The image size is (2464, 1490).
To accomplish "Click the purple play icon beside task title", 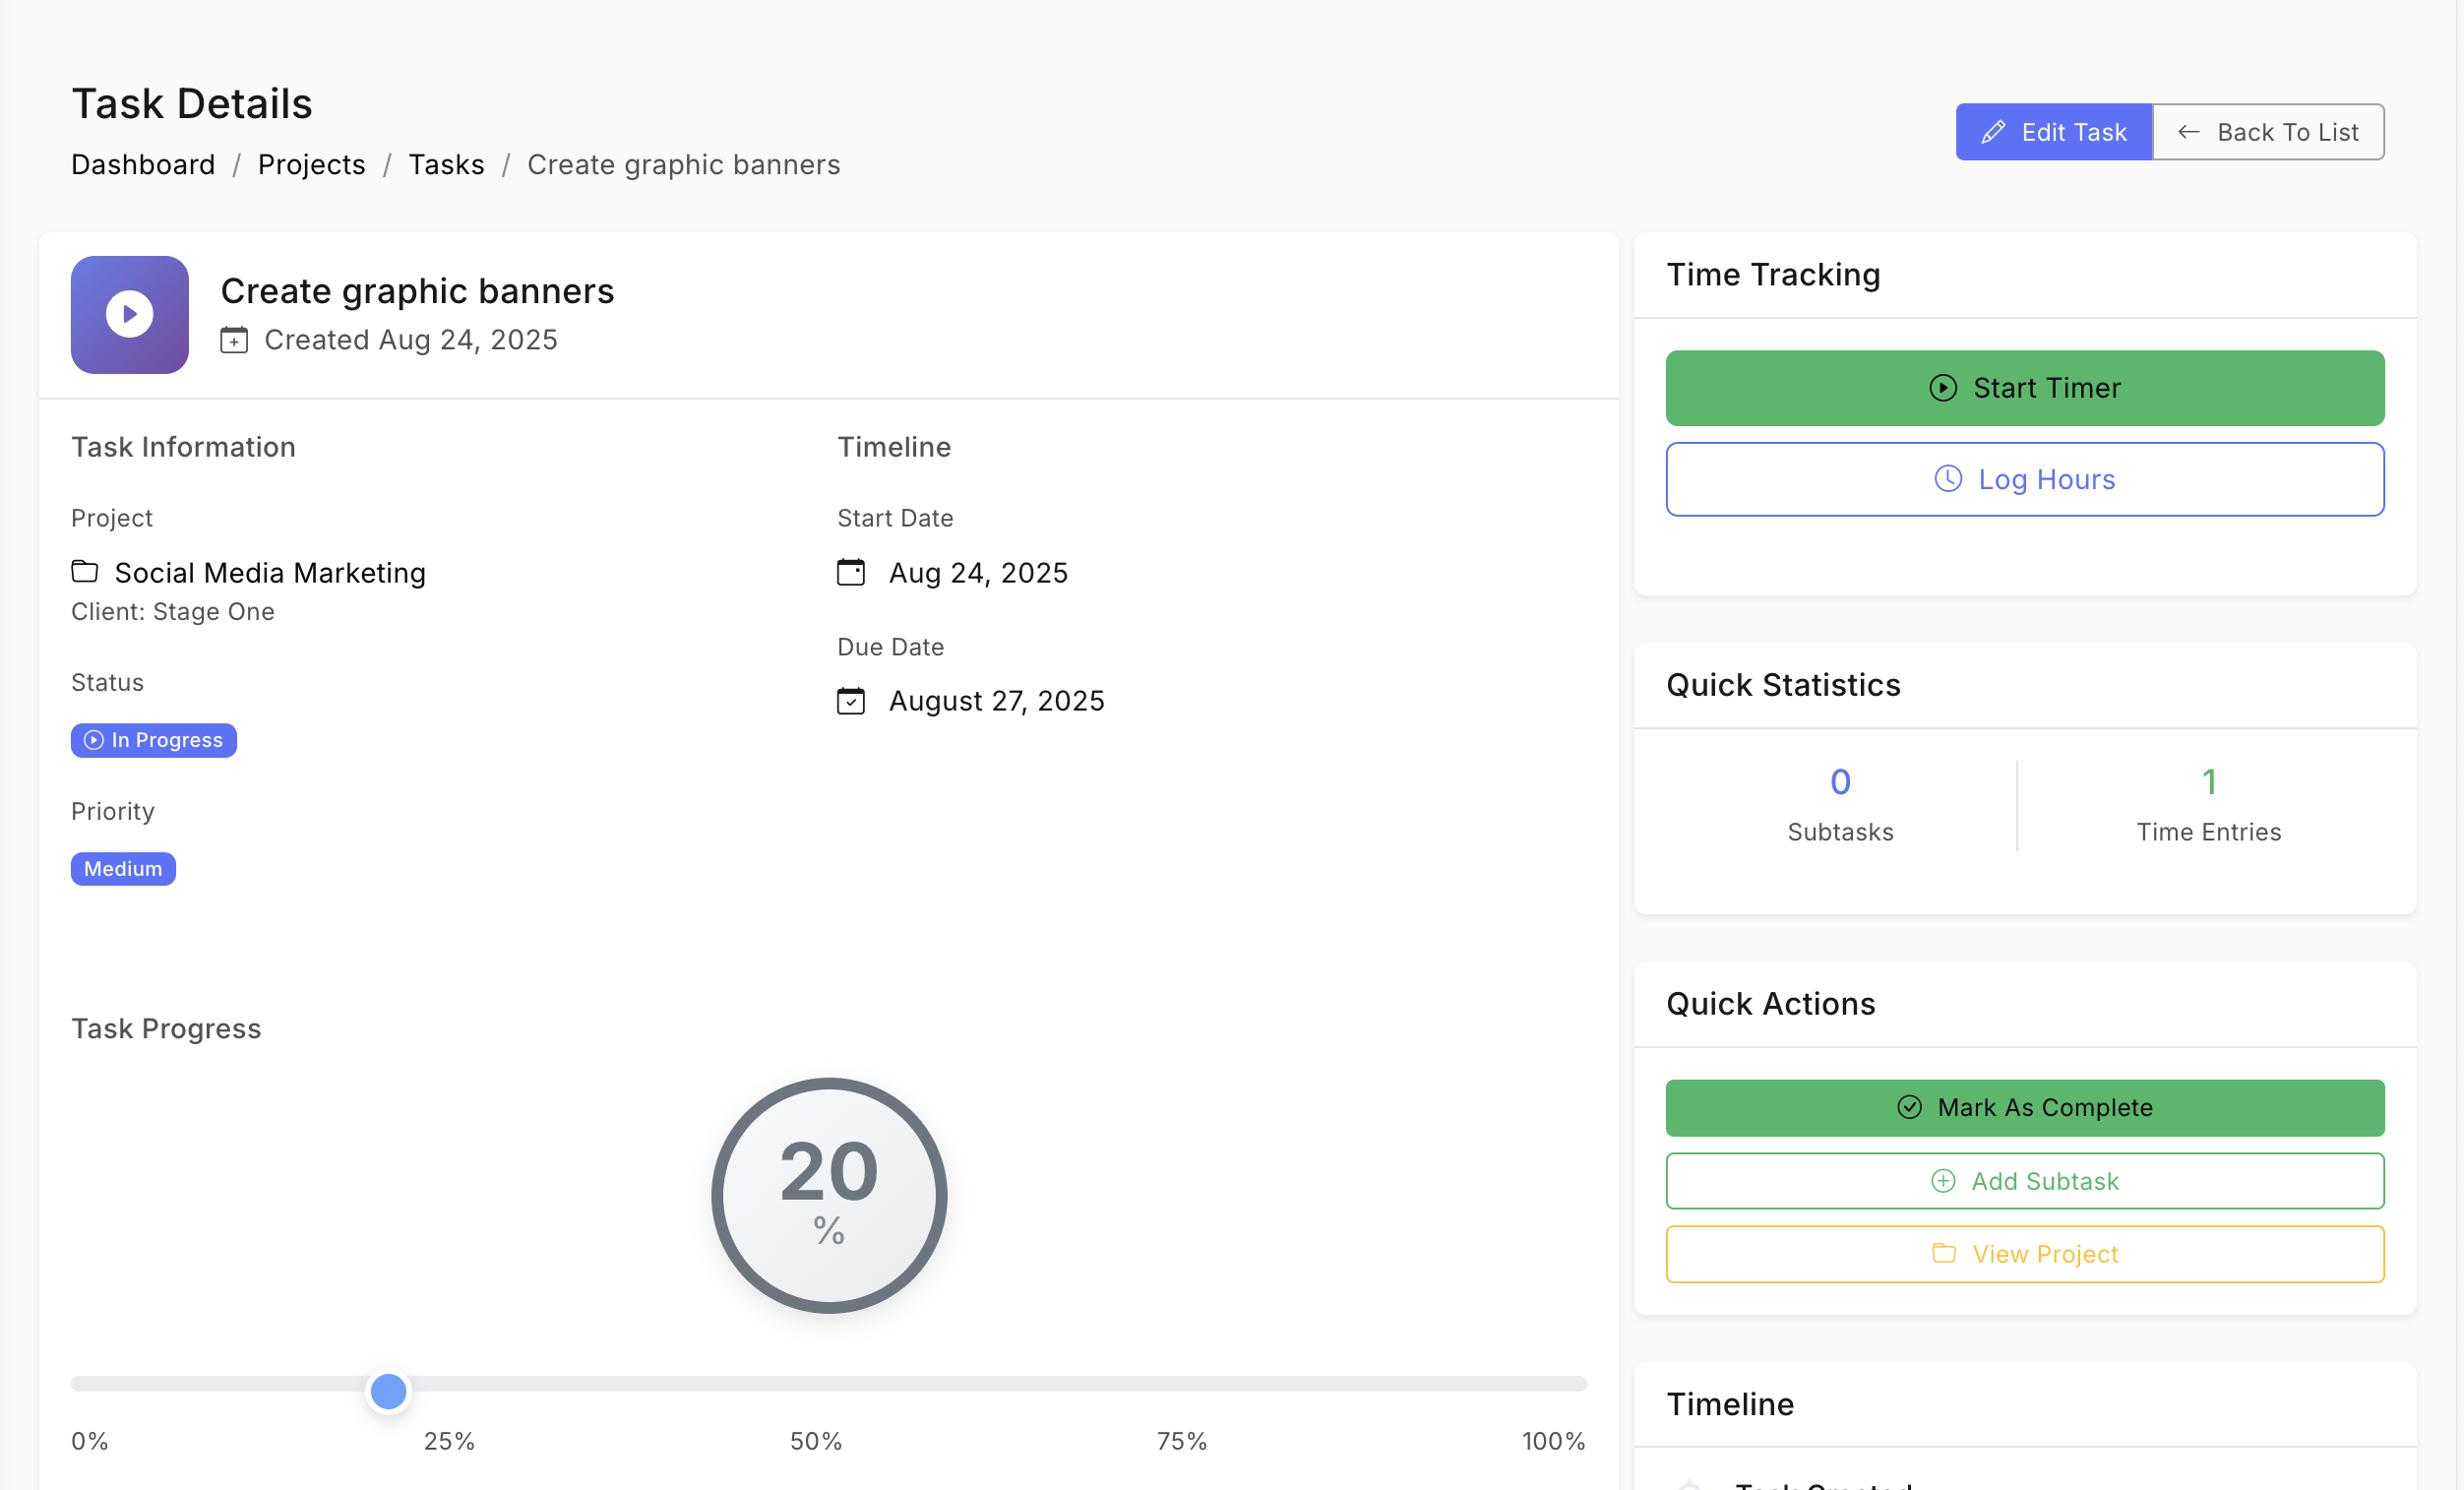I will [130, 315].
